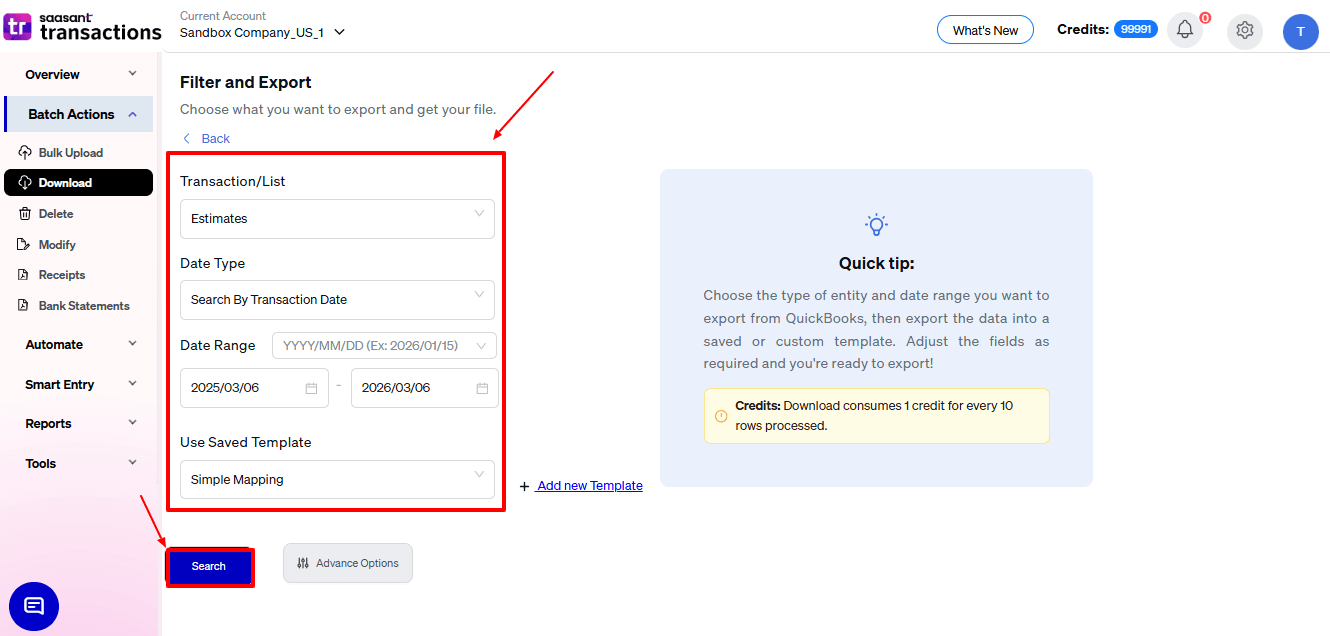1330x636 pixels.
Task: Open the Transaction/List Estimates dropdown
Action: click(x=337, y=218)
